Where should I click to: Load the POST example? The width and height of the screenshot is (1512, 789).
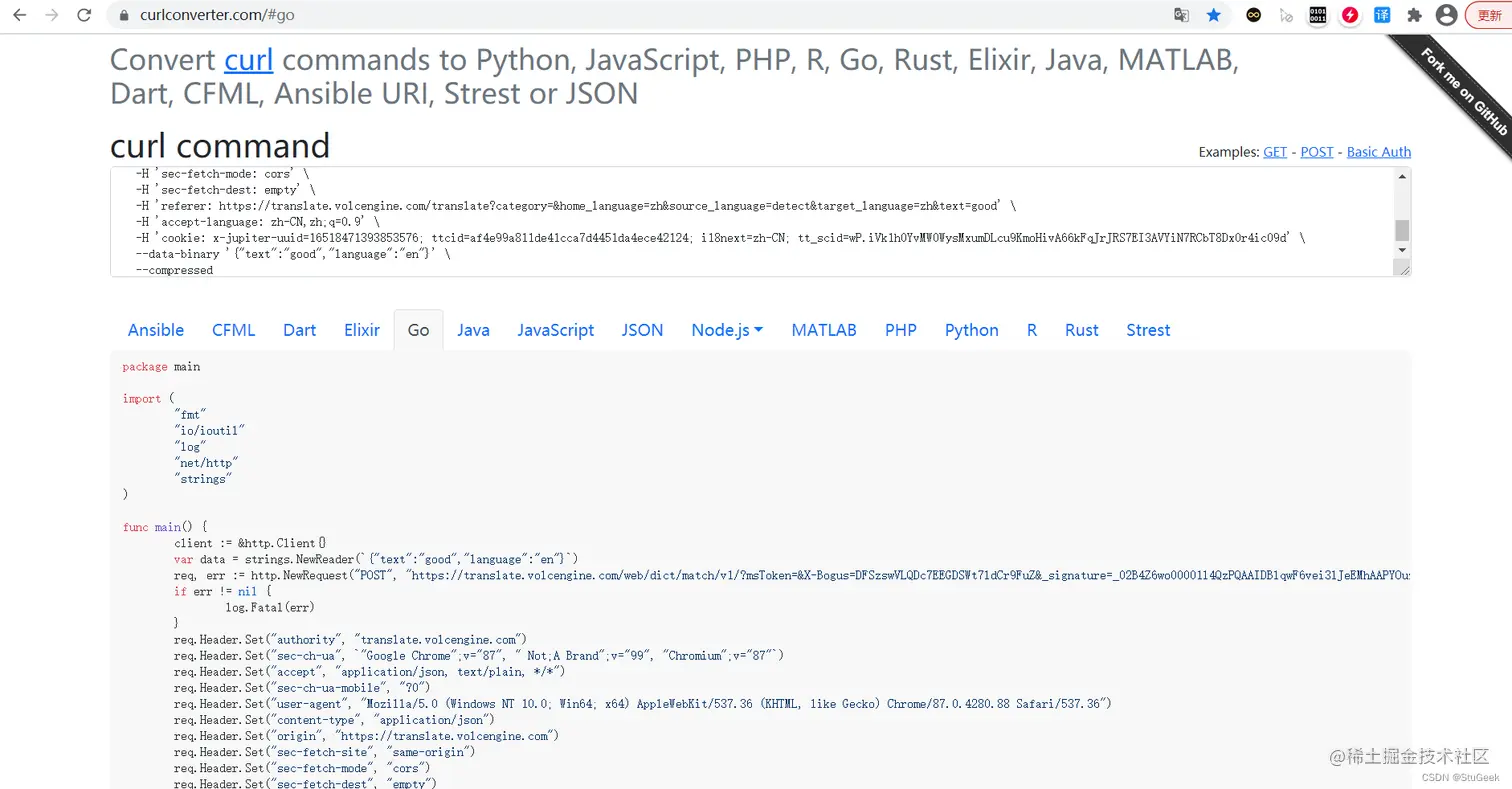pyautogui.click(x=1317, y=152)
